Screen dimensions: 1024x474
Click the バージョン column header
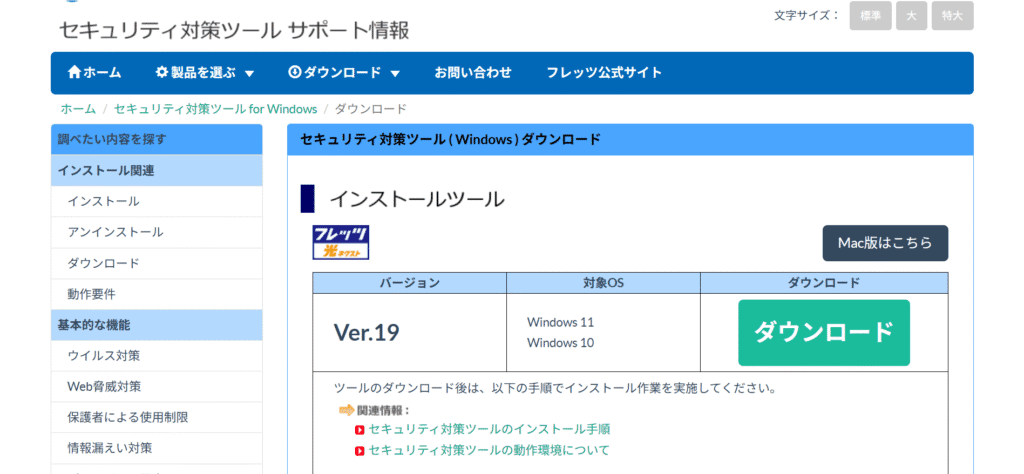pyautogui.click(x=409, y=283)
